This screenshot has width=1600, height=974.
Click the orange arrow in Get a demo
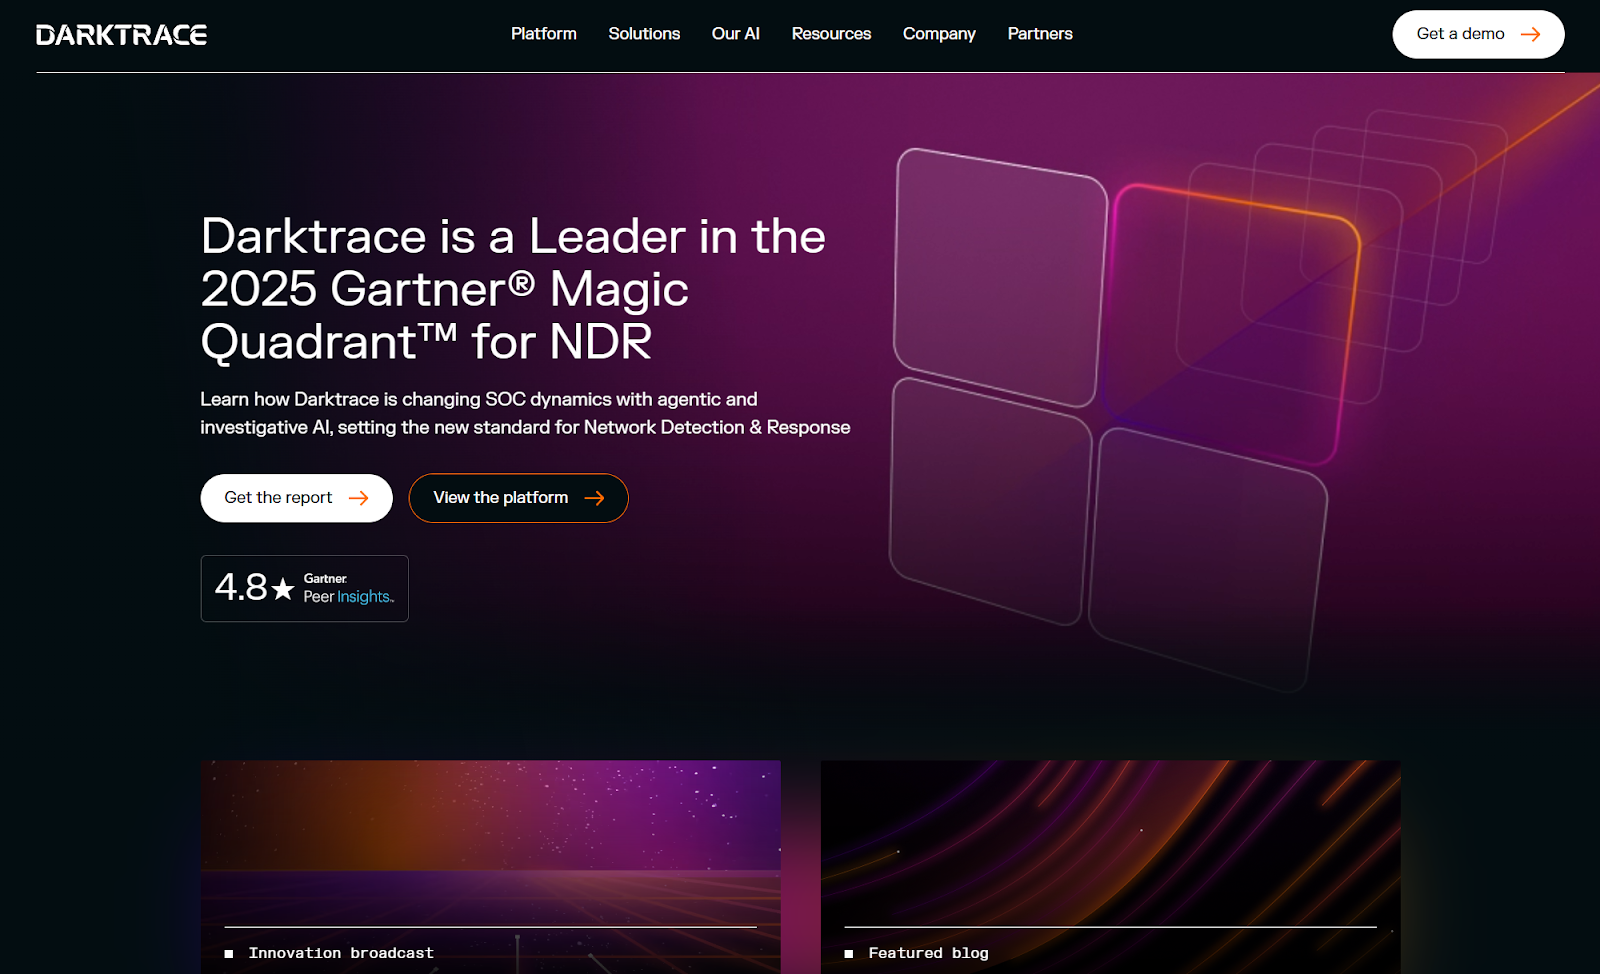pos(1530,35)
